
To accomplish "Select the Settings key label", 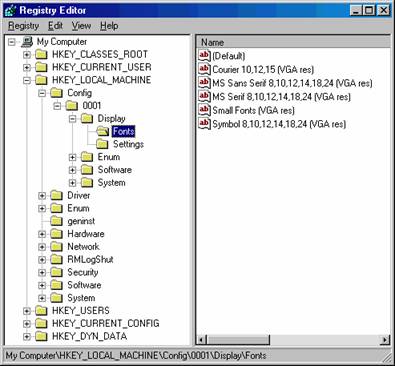I will (128, 144).
